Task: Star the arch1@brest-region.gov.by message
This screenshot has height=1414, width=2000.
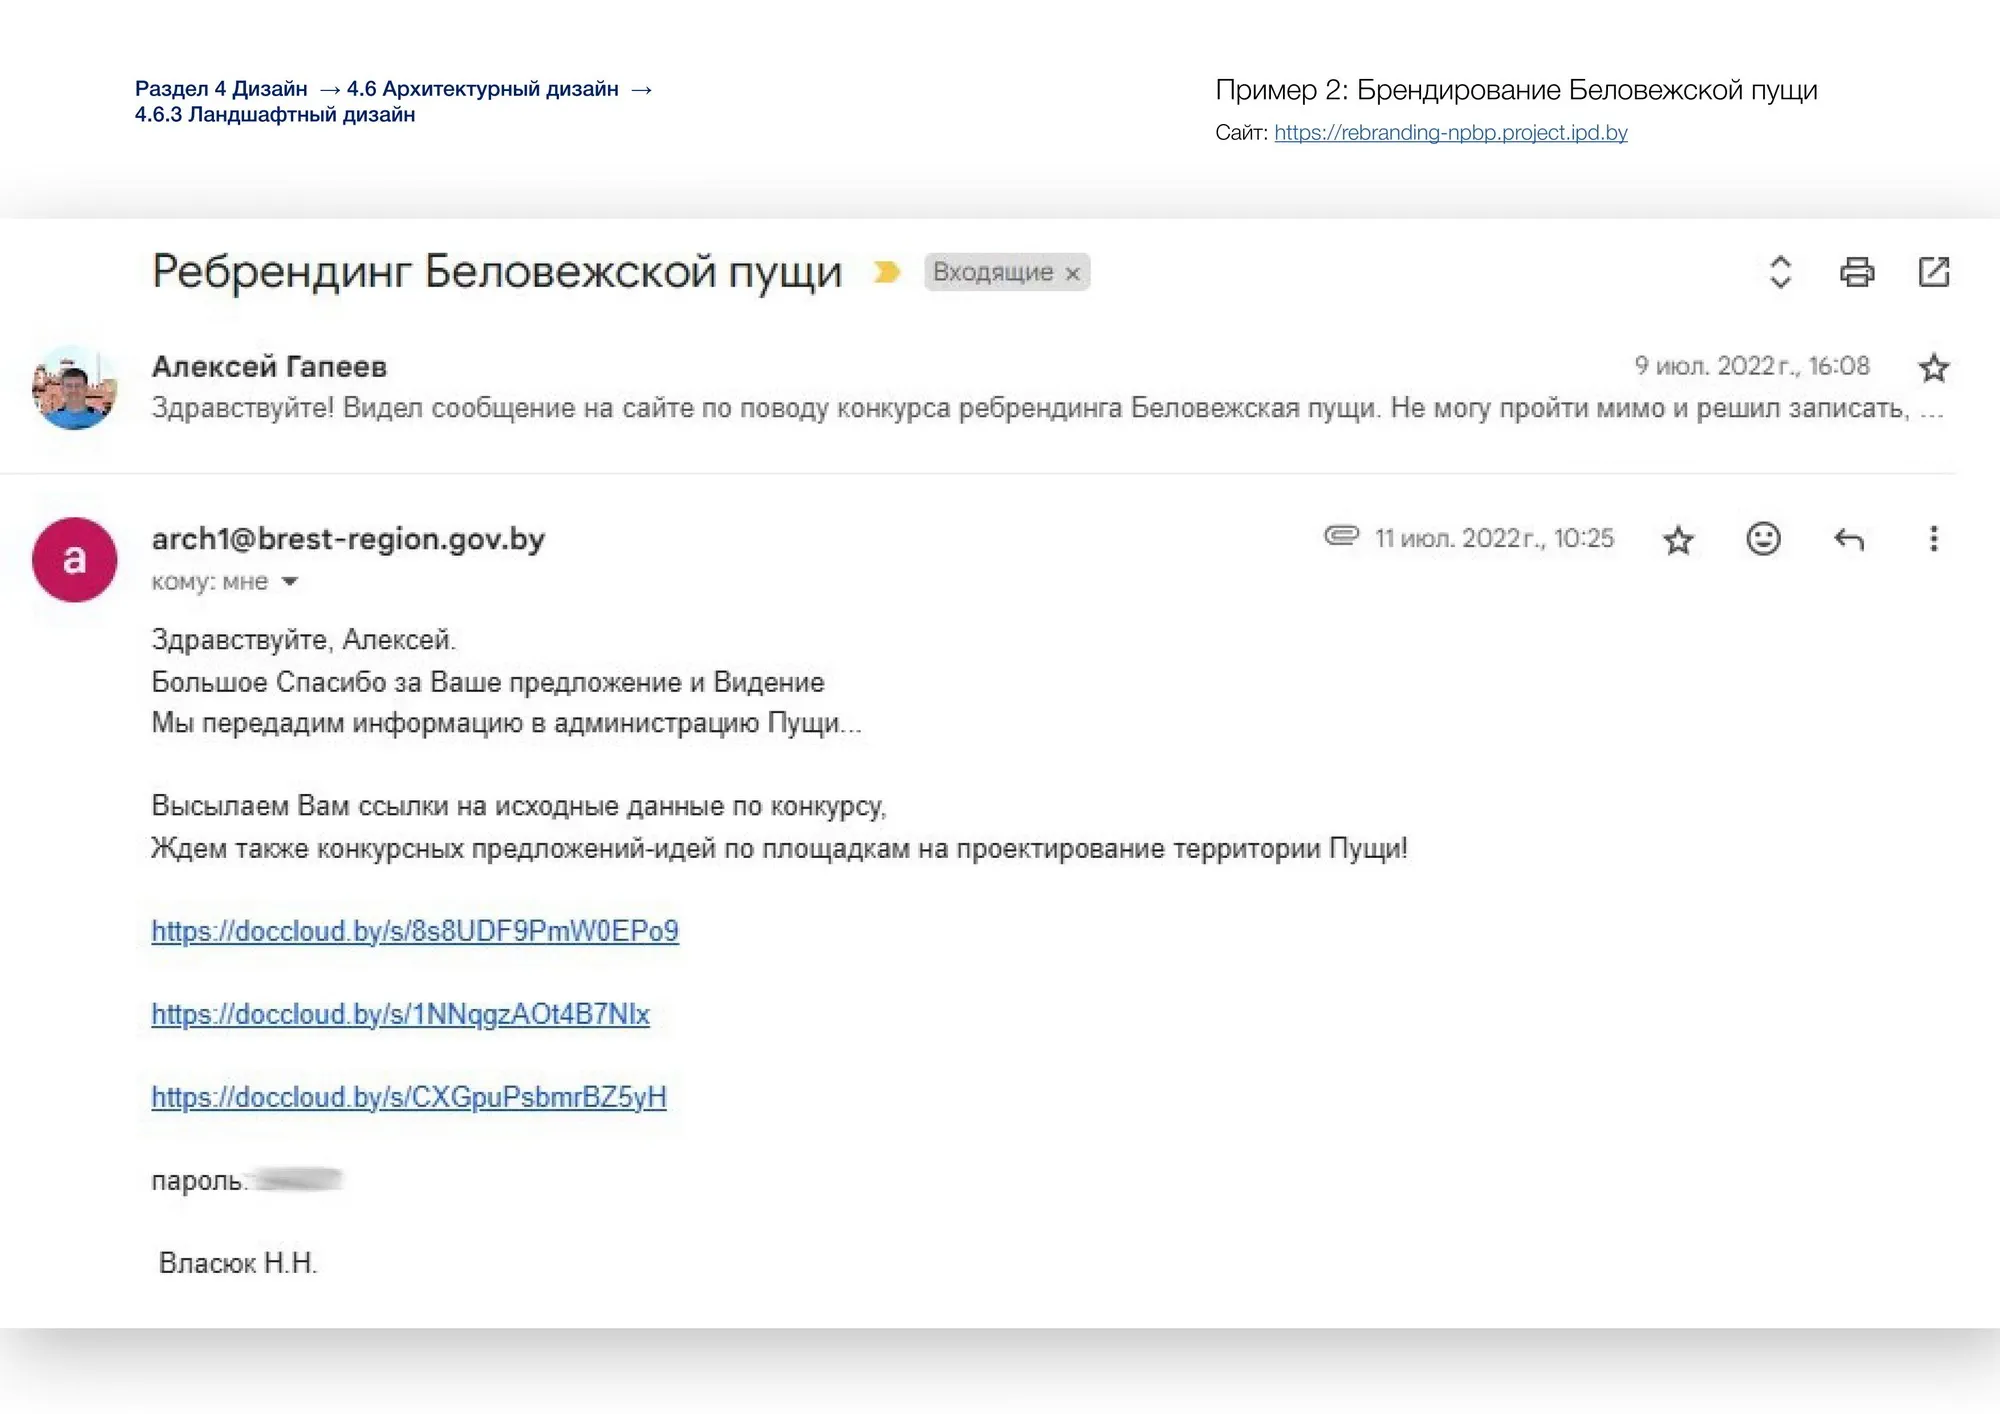Action: [1678, 540]
